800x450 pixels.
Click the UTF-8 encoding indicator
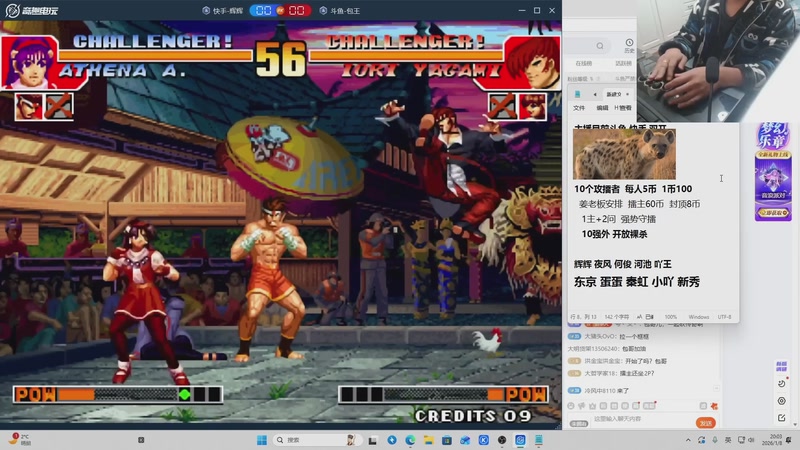pos(724,317)
